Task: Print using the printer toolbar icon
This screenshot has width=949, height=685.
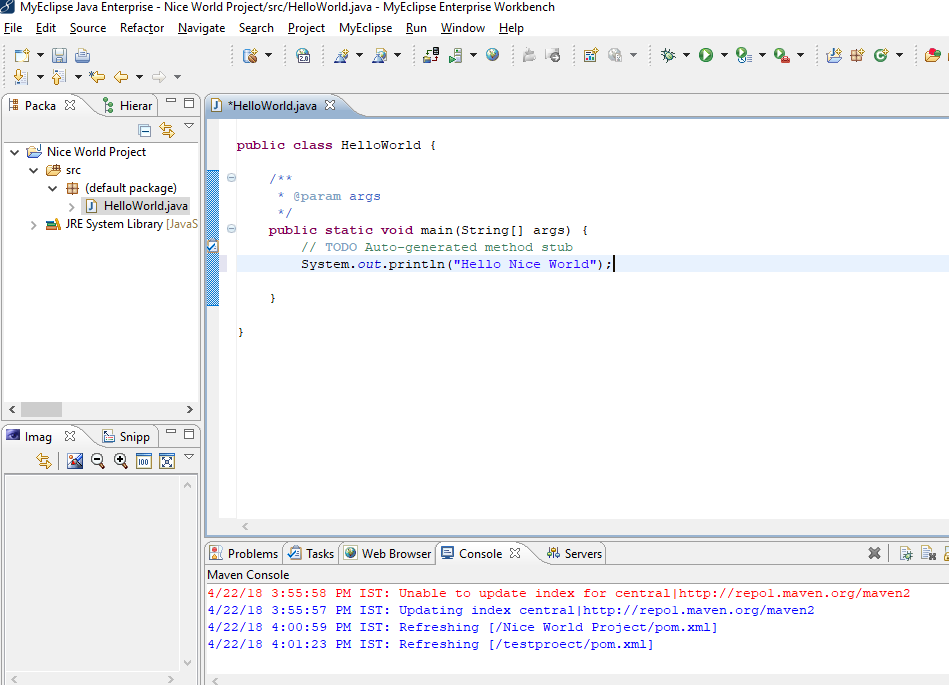Action: (x=82, y=56)
